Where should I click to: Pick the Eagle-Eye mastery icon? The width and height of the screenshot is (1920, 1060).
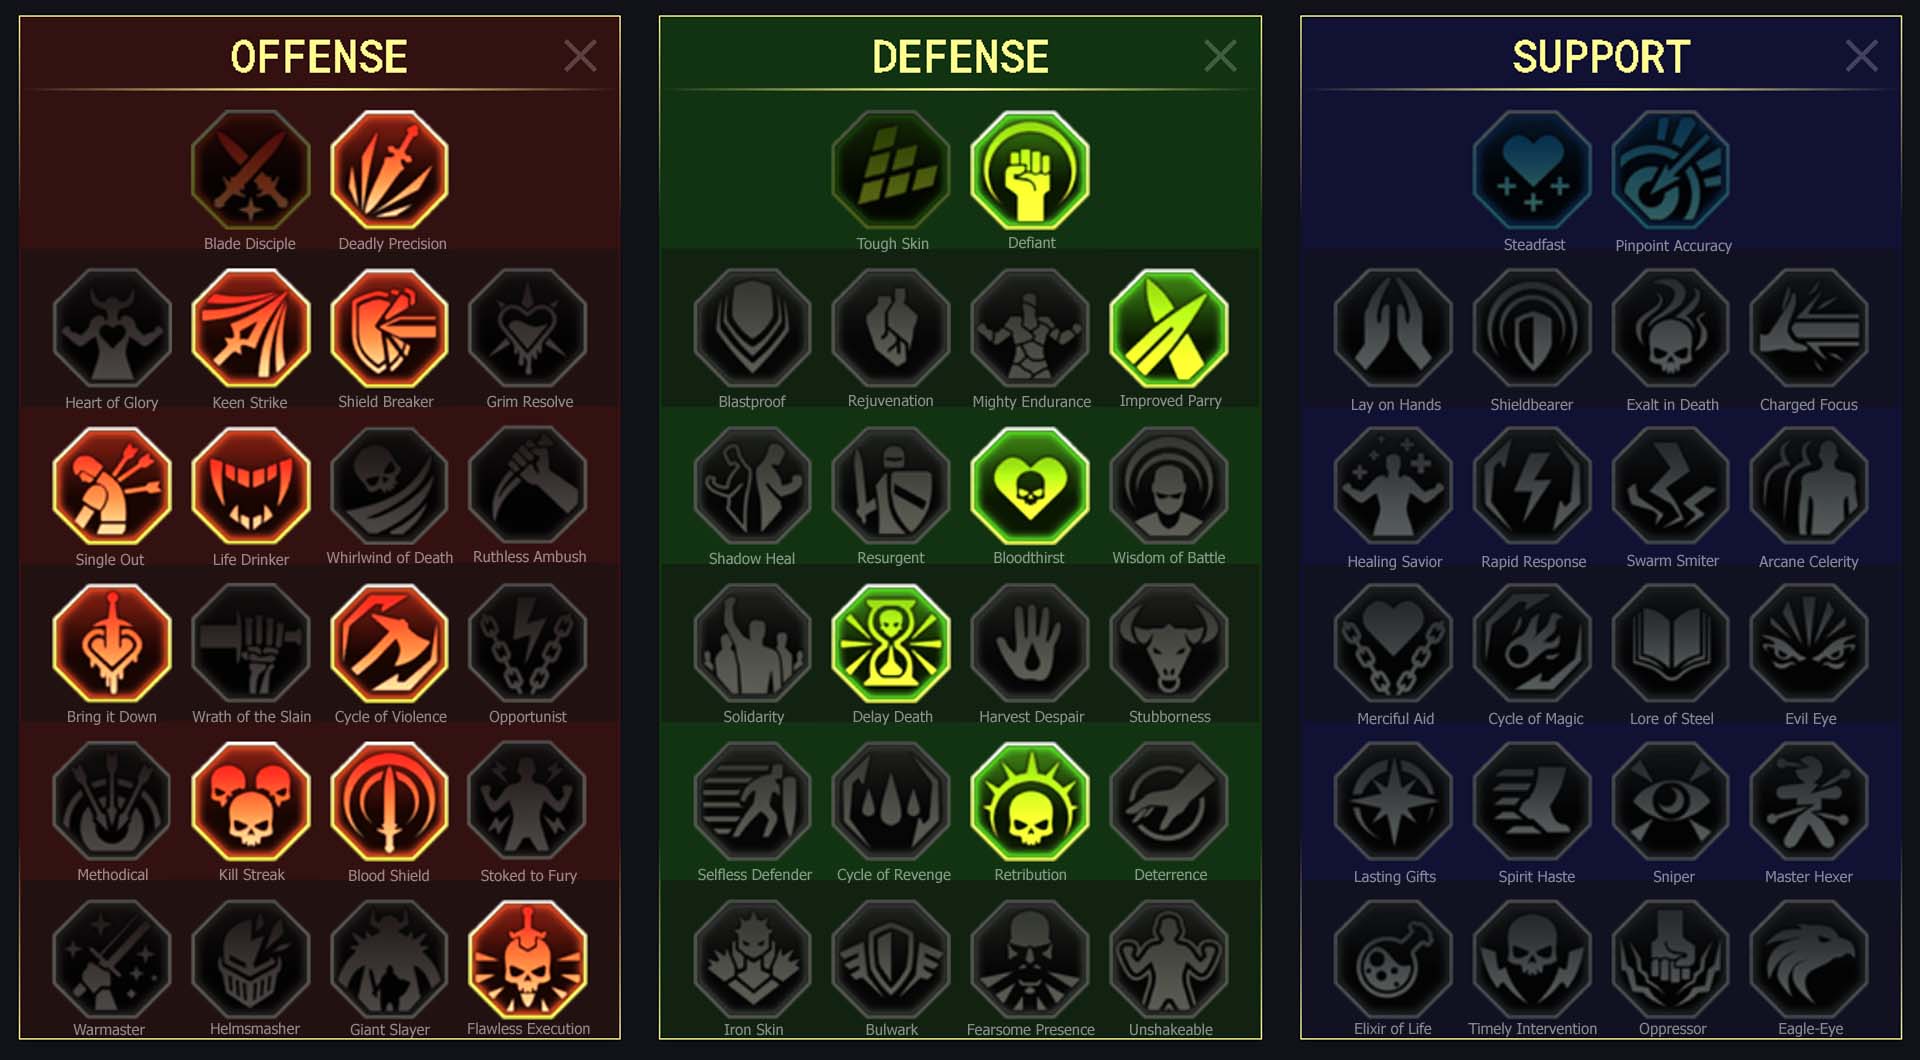[1809, 960]
